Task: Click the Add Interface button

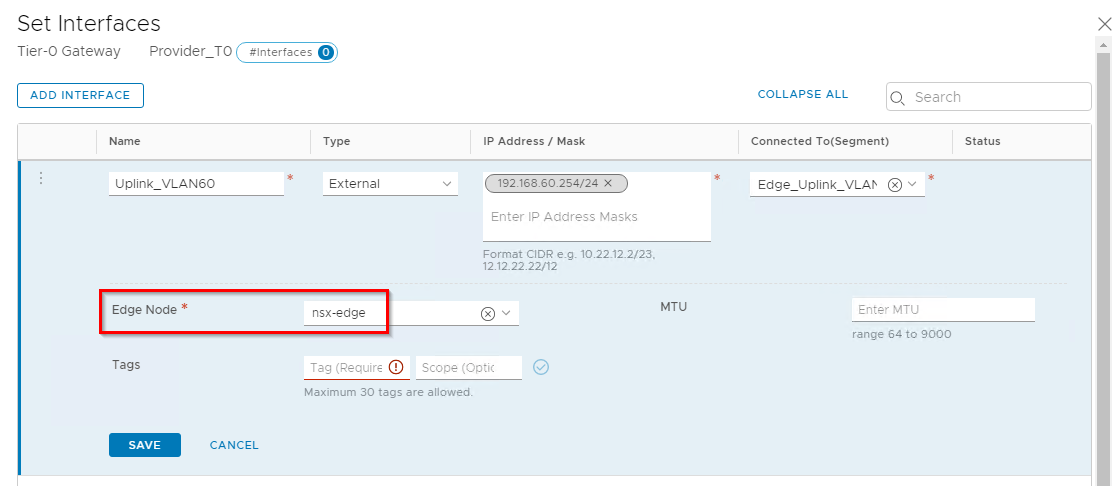Action: click(x=80, y=95)
